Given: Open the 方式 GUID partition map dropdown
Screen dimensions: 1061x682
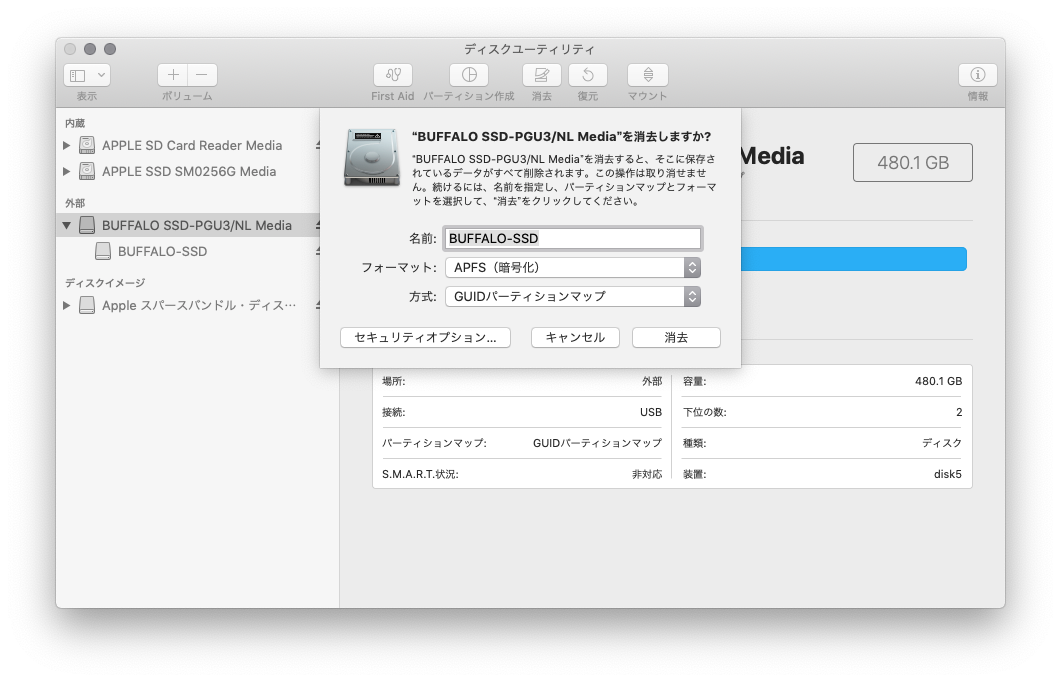Looking at the screenshot, I should (572, 296).
